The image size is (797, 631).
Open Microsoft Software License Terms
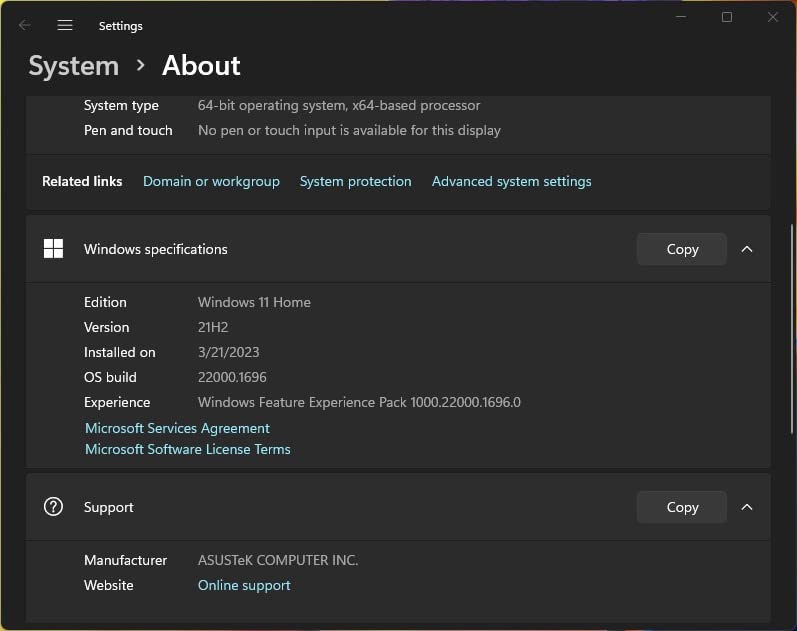click(188, 449)
